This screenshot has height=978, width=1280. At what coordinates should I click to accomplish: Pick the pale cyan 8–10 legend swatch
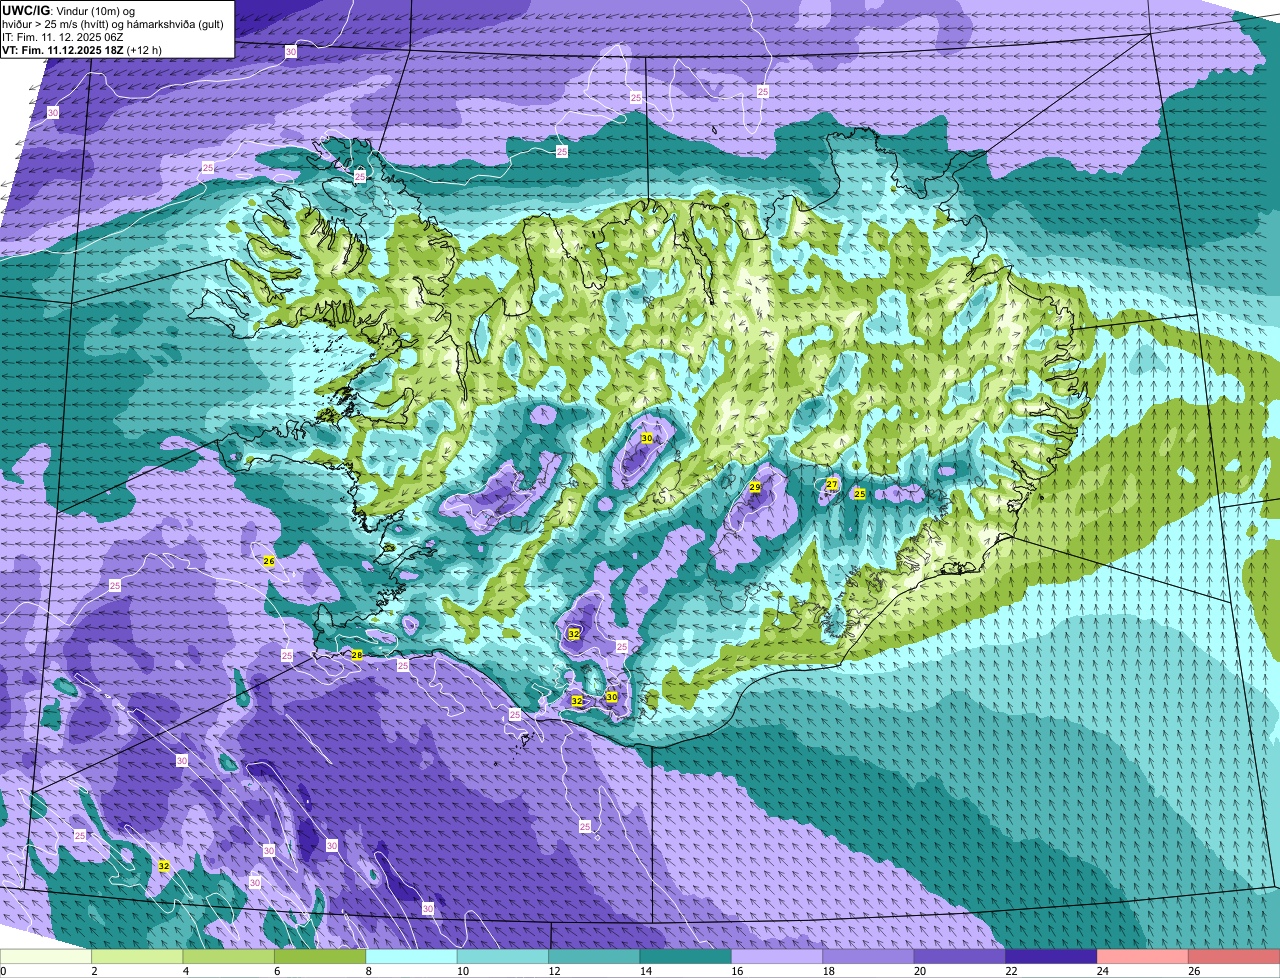[412, 956]
